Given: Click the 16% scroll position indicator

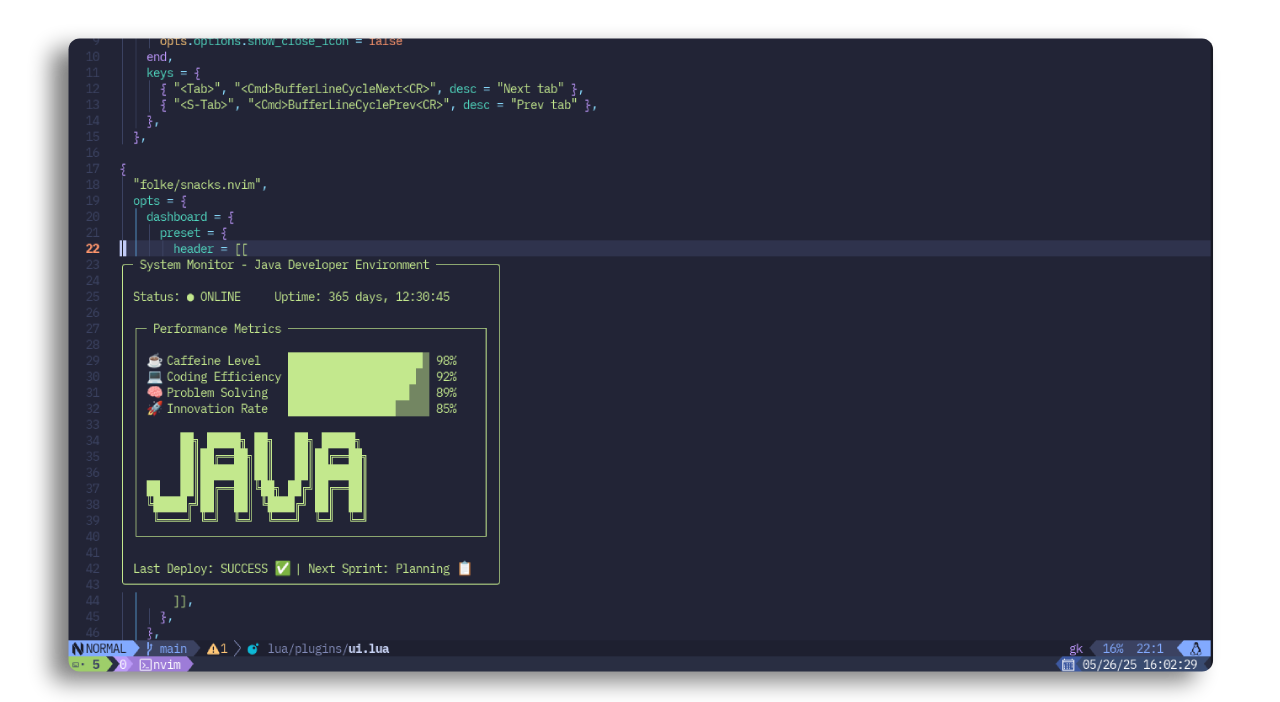Looking at the screenshot, I should [x=1113, y=649].
